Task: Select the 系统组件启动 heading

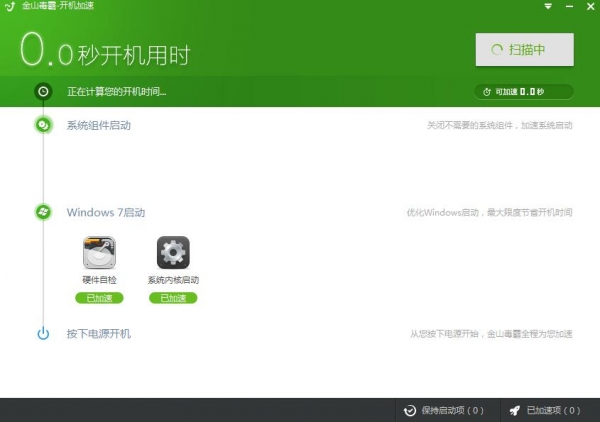Action: click(x=99, y=125)
